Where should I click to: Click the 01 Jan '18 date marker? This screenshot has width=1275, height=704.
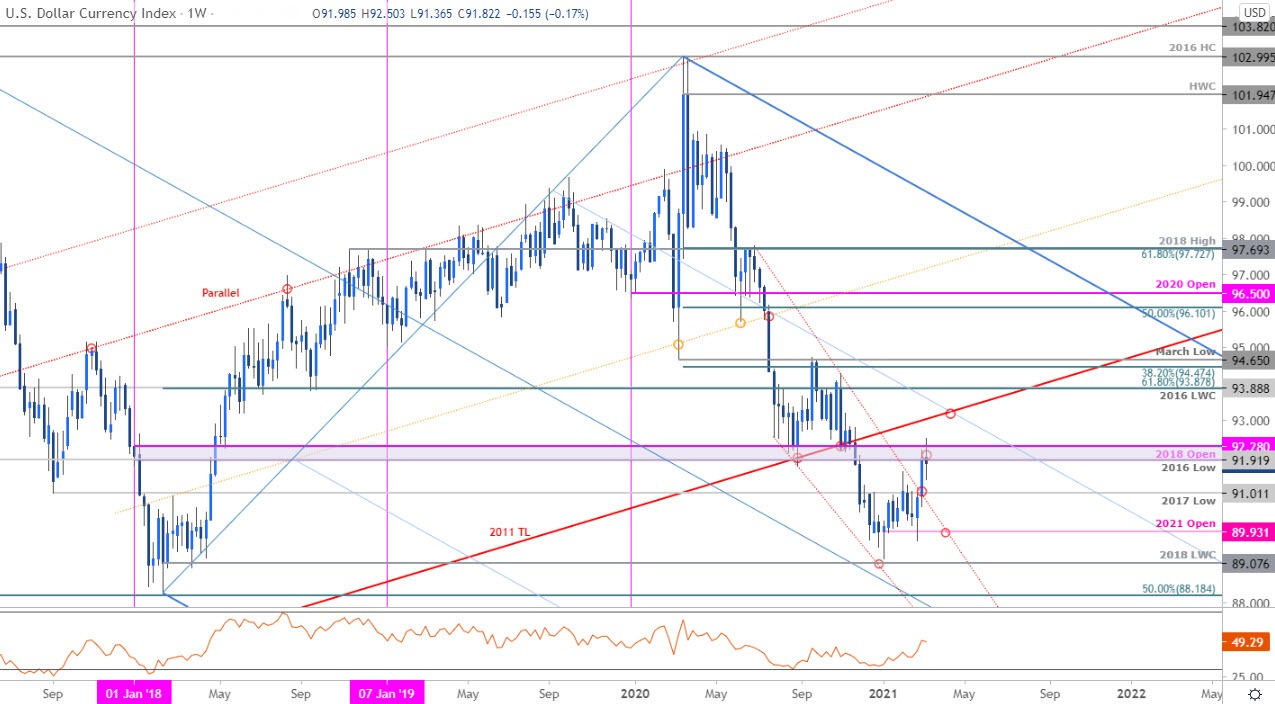click(x=134, y=692)
